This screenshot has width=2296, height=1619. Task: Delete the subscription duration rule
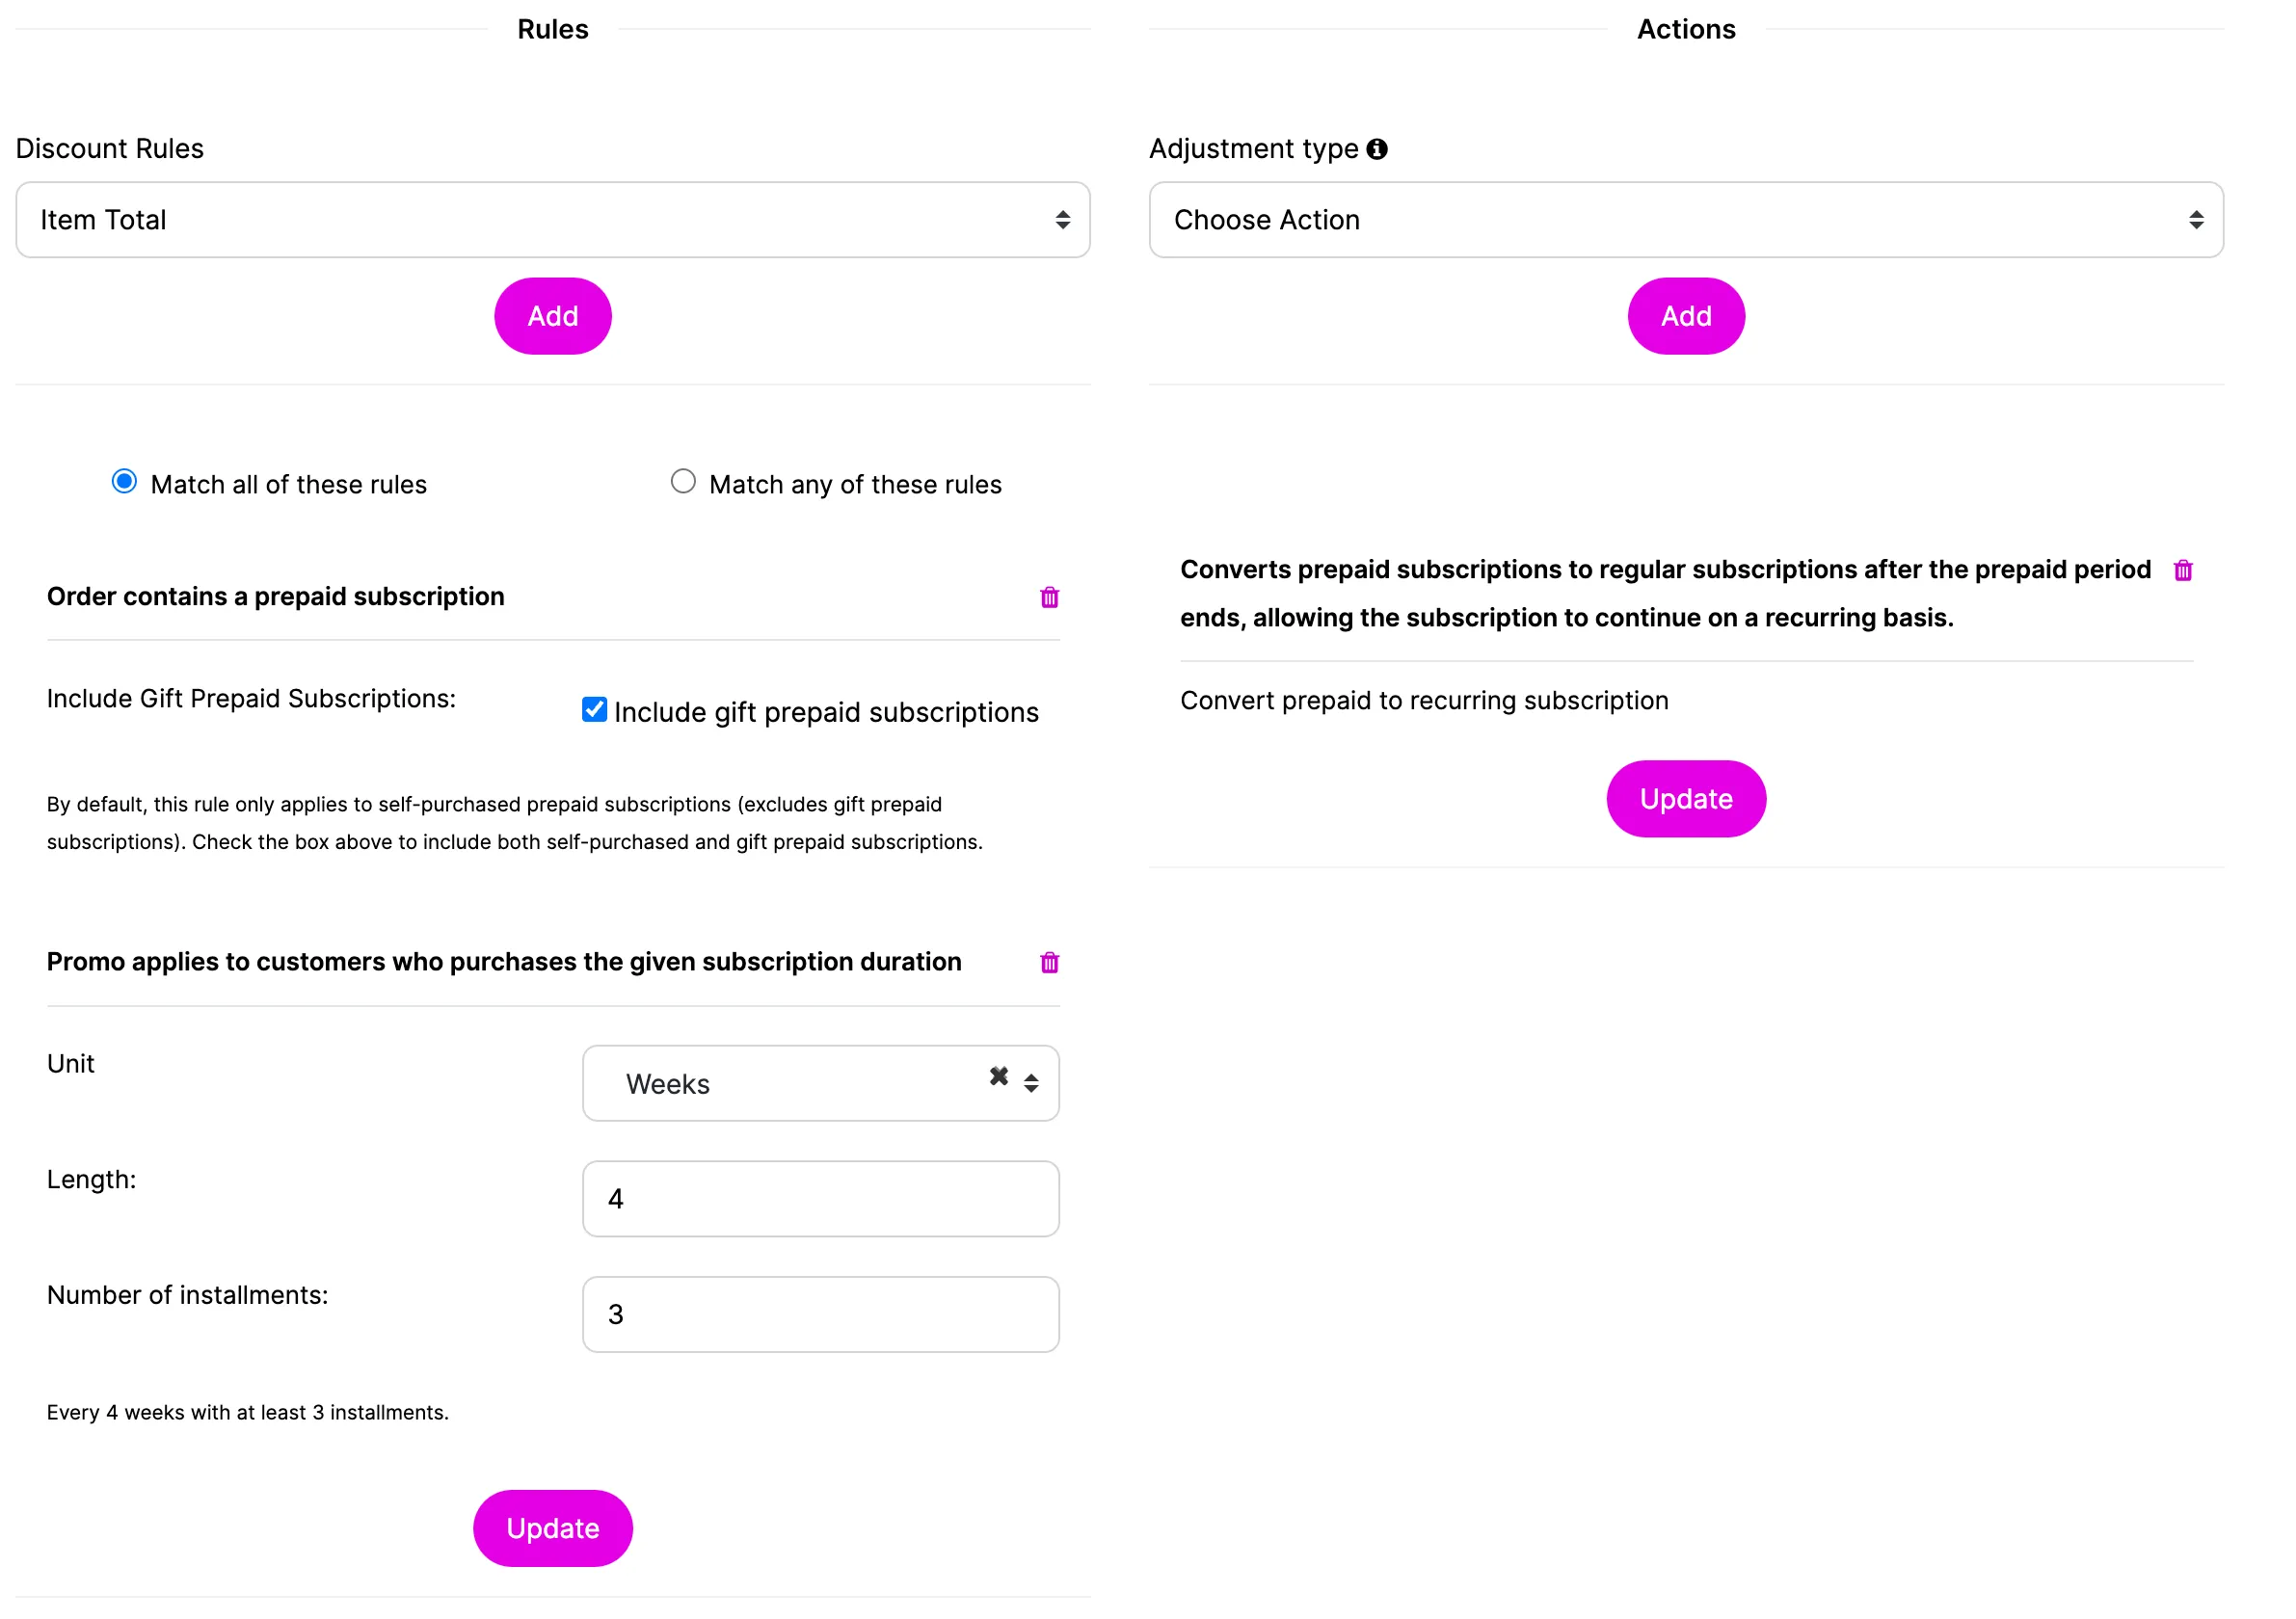[1049, 962]
